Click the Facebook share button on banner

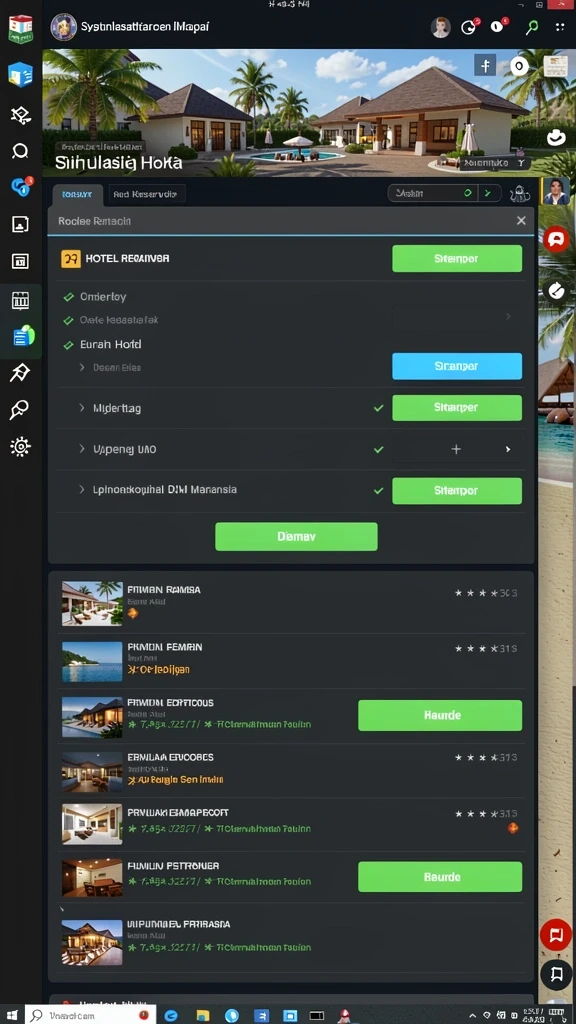(x=485, y=66)
